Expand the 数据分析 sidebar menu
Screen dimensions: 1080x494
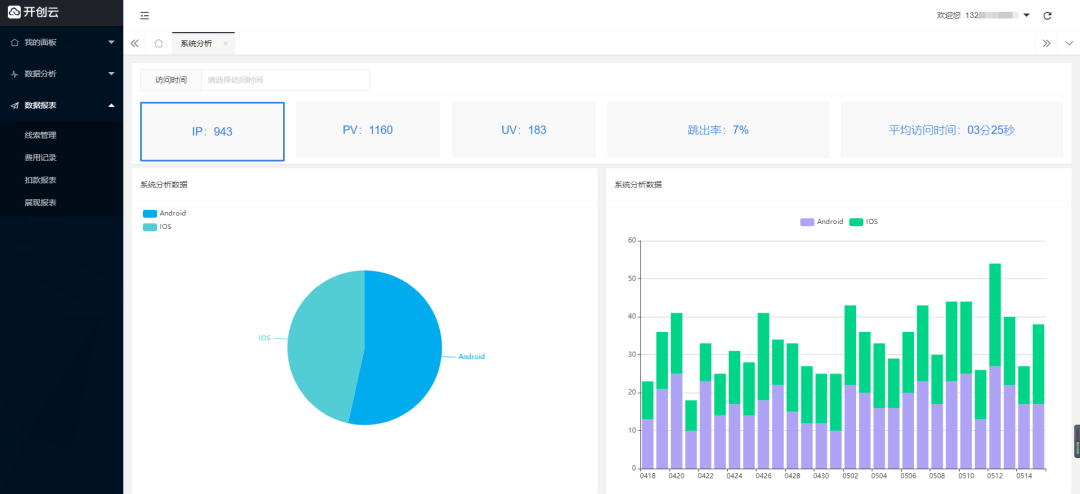60,74
